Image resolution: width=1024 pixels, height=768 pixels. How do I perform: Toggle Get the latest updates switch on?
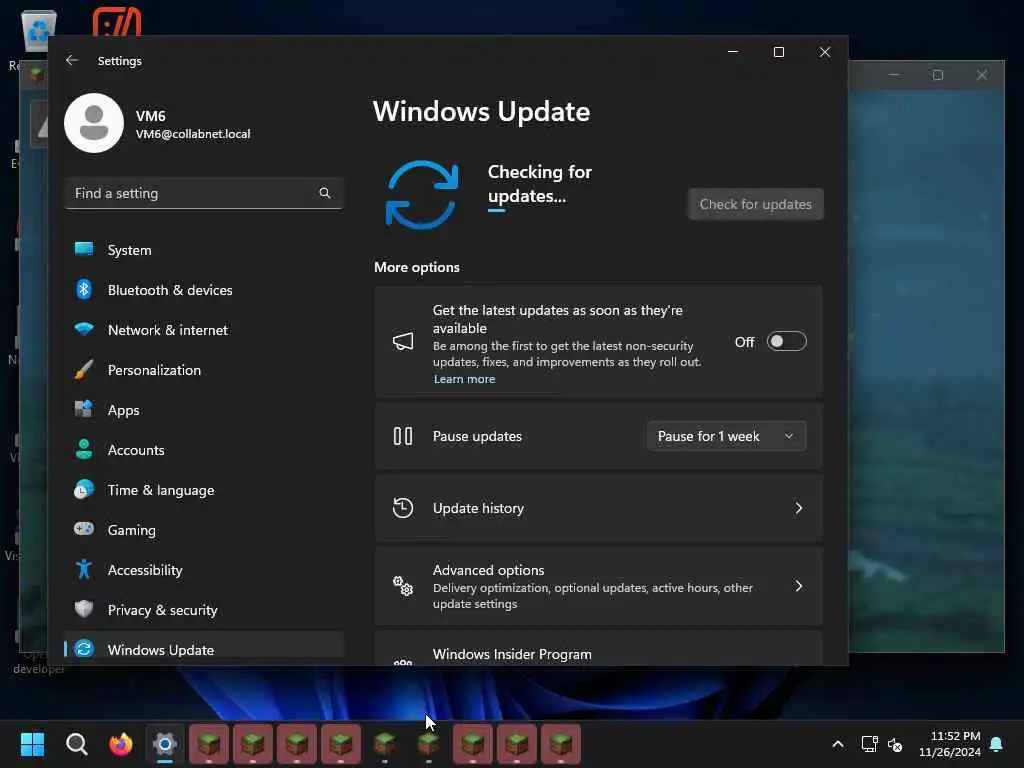point(786,341)
